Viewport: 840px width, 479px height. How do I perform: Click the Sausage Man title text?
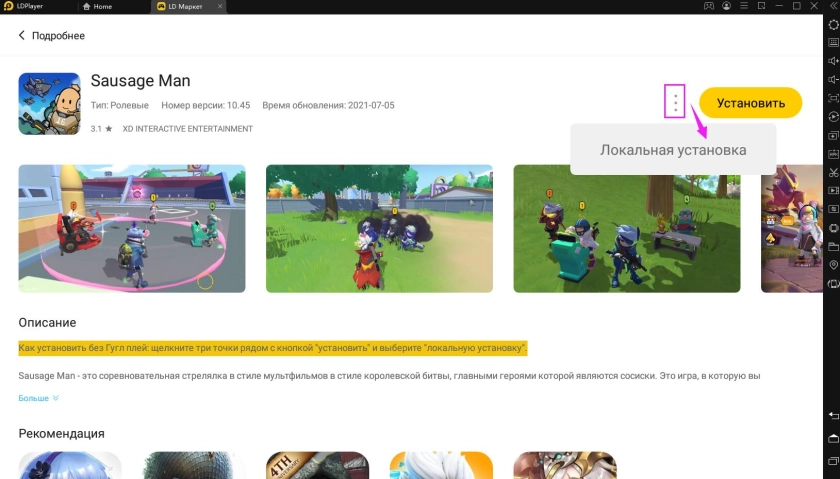coord(140,81)
